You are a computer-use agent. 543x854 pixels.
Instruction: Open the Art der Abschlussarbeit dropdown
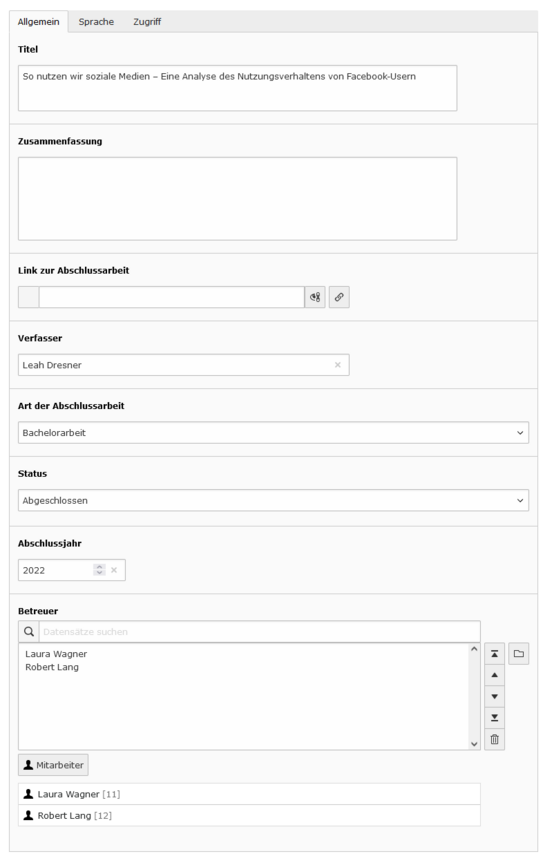click(x=273, y=433)
